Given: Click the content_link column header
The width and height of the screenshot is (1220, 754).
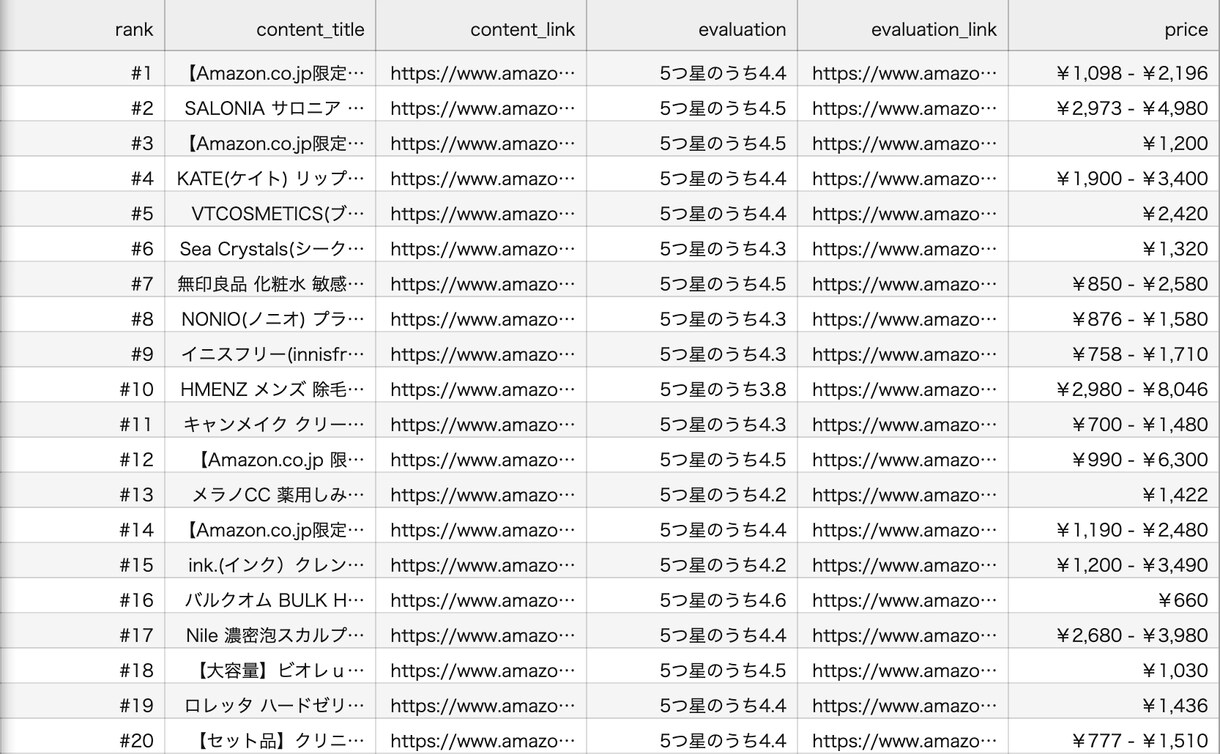Looking at the screenshot, I should pos(481,25).
